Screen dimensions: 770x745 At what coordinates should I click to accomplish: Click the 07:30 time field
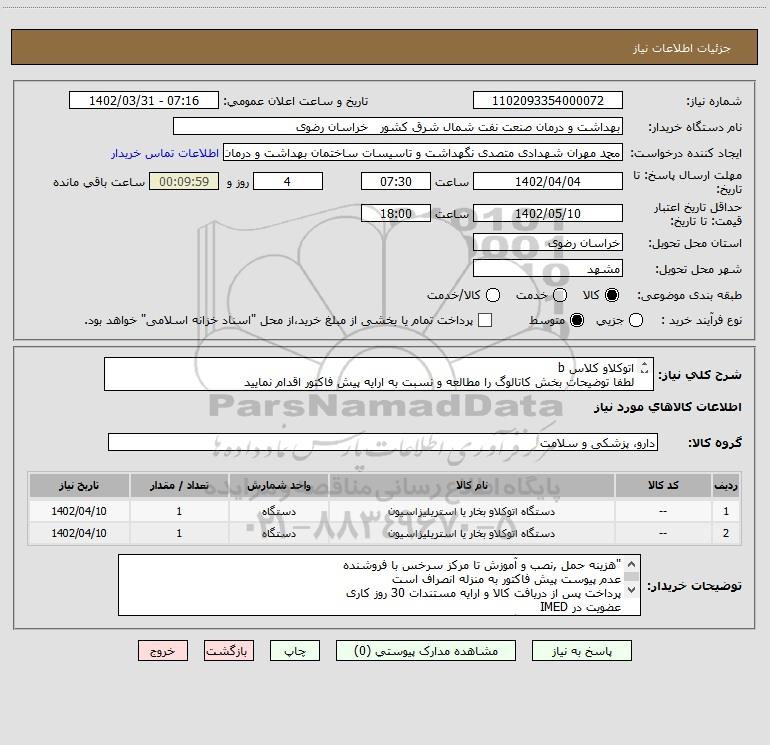pyautogui.click(x=396, y=181)
